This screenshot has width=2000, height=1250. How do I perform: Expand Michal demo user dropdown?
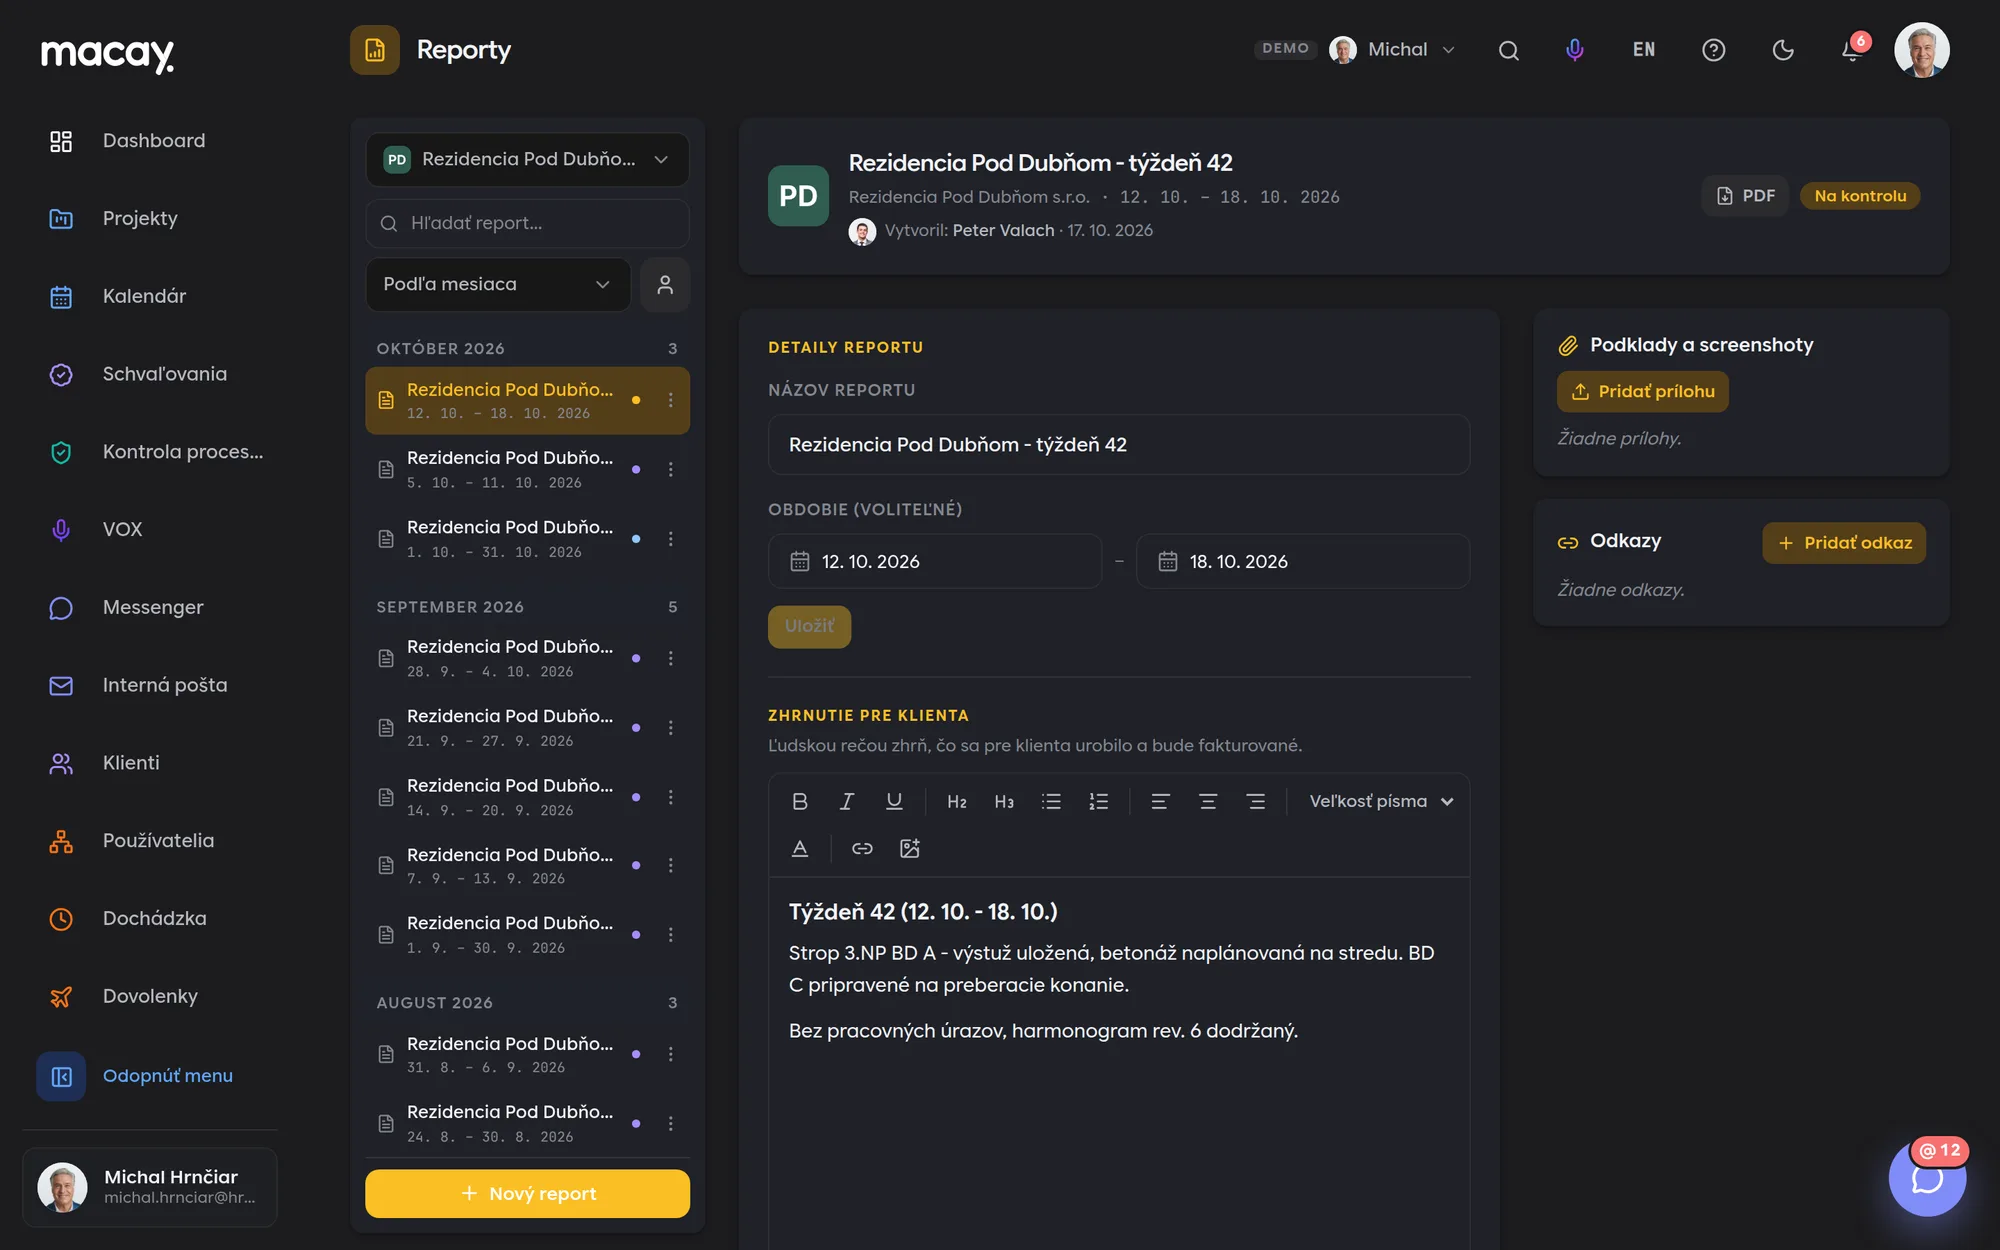[1393, 50]
